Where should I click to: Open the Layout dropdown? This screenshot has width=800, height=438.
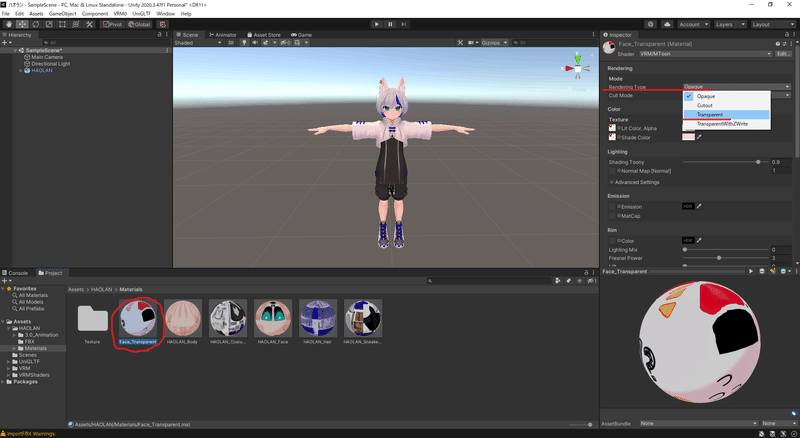coord(773,24)
